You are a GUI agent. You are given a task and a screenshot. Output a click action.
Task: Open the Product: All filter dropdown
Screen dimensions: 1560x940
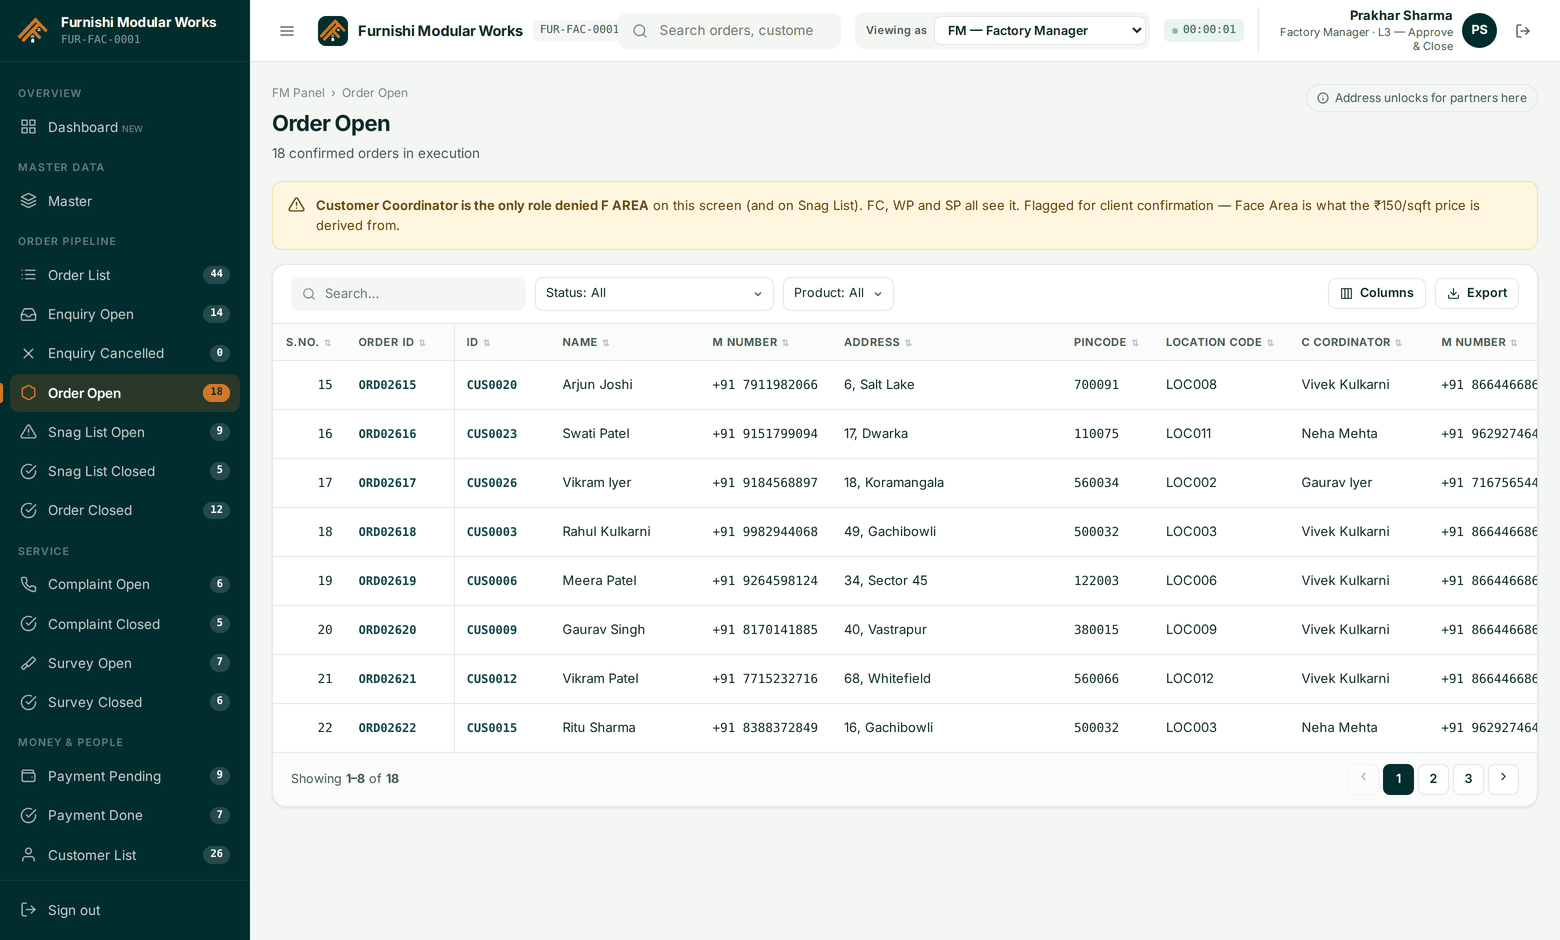coord(838,294)
